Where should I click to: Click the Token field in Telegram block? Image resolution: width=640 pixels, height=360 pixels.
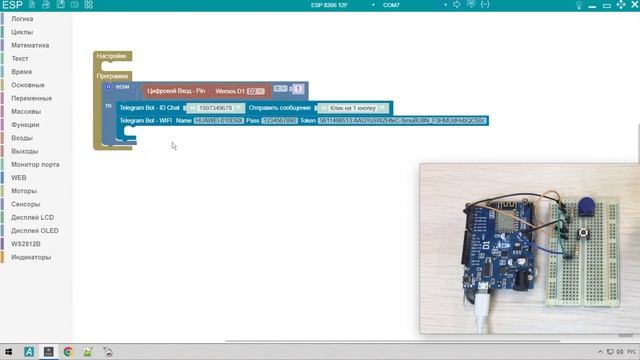click(x=402, y=121)
